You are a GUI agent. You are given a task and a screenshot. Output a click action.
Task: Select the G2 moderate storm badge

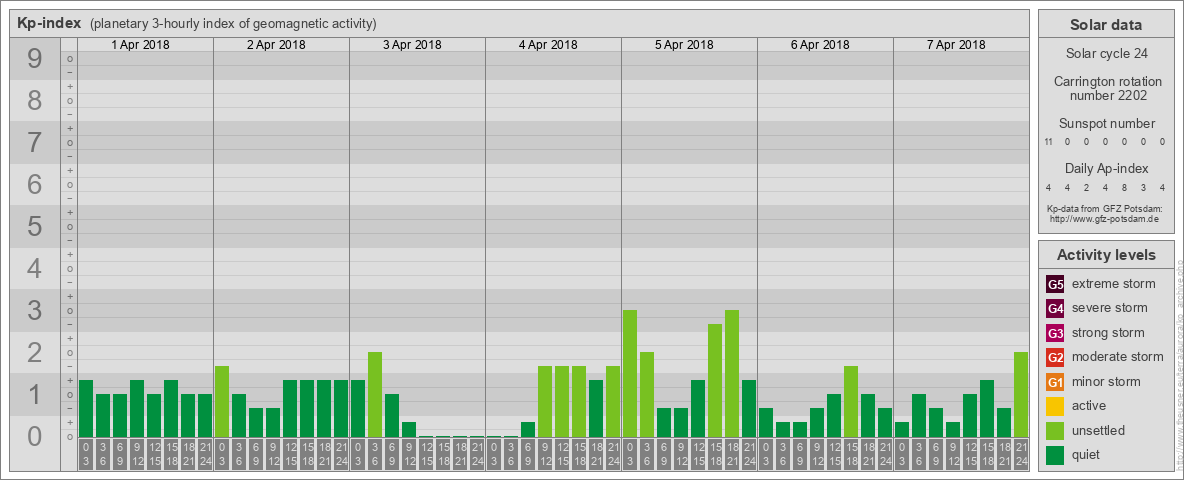coord(1056,357)
